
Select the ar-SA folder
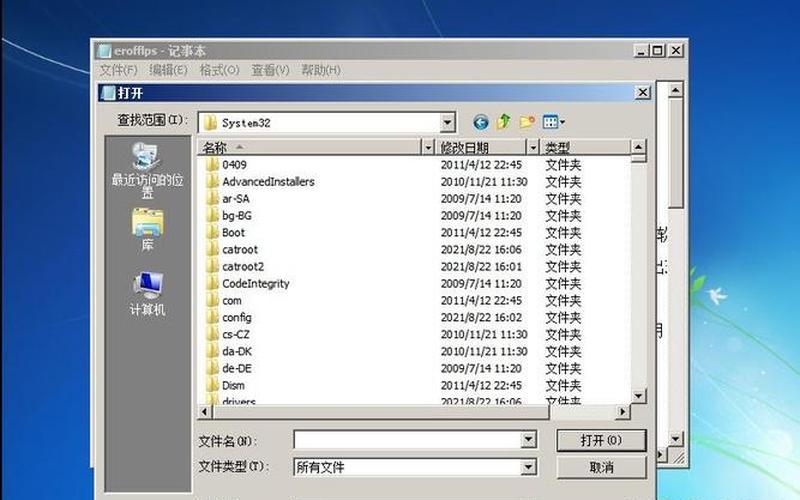pos(228,198)
